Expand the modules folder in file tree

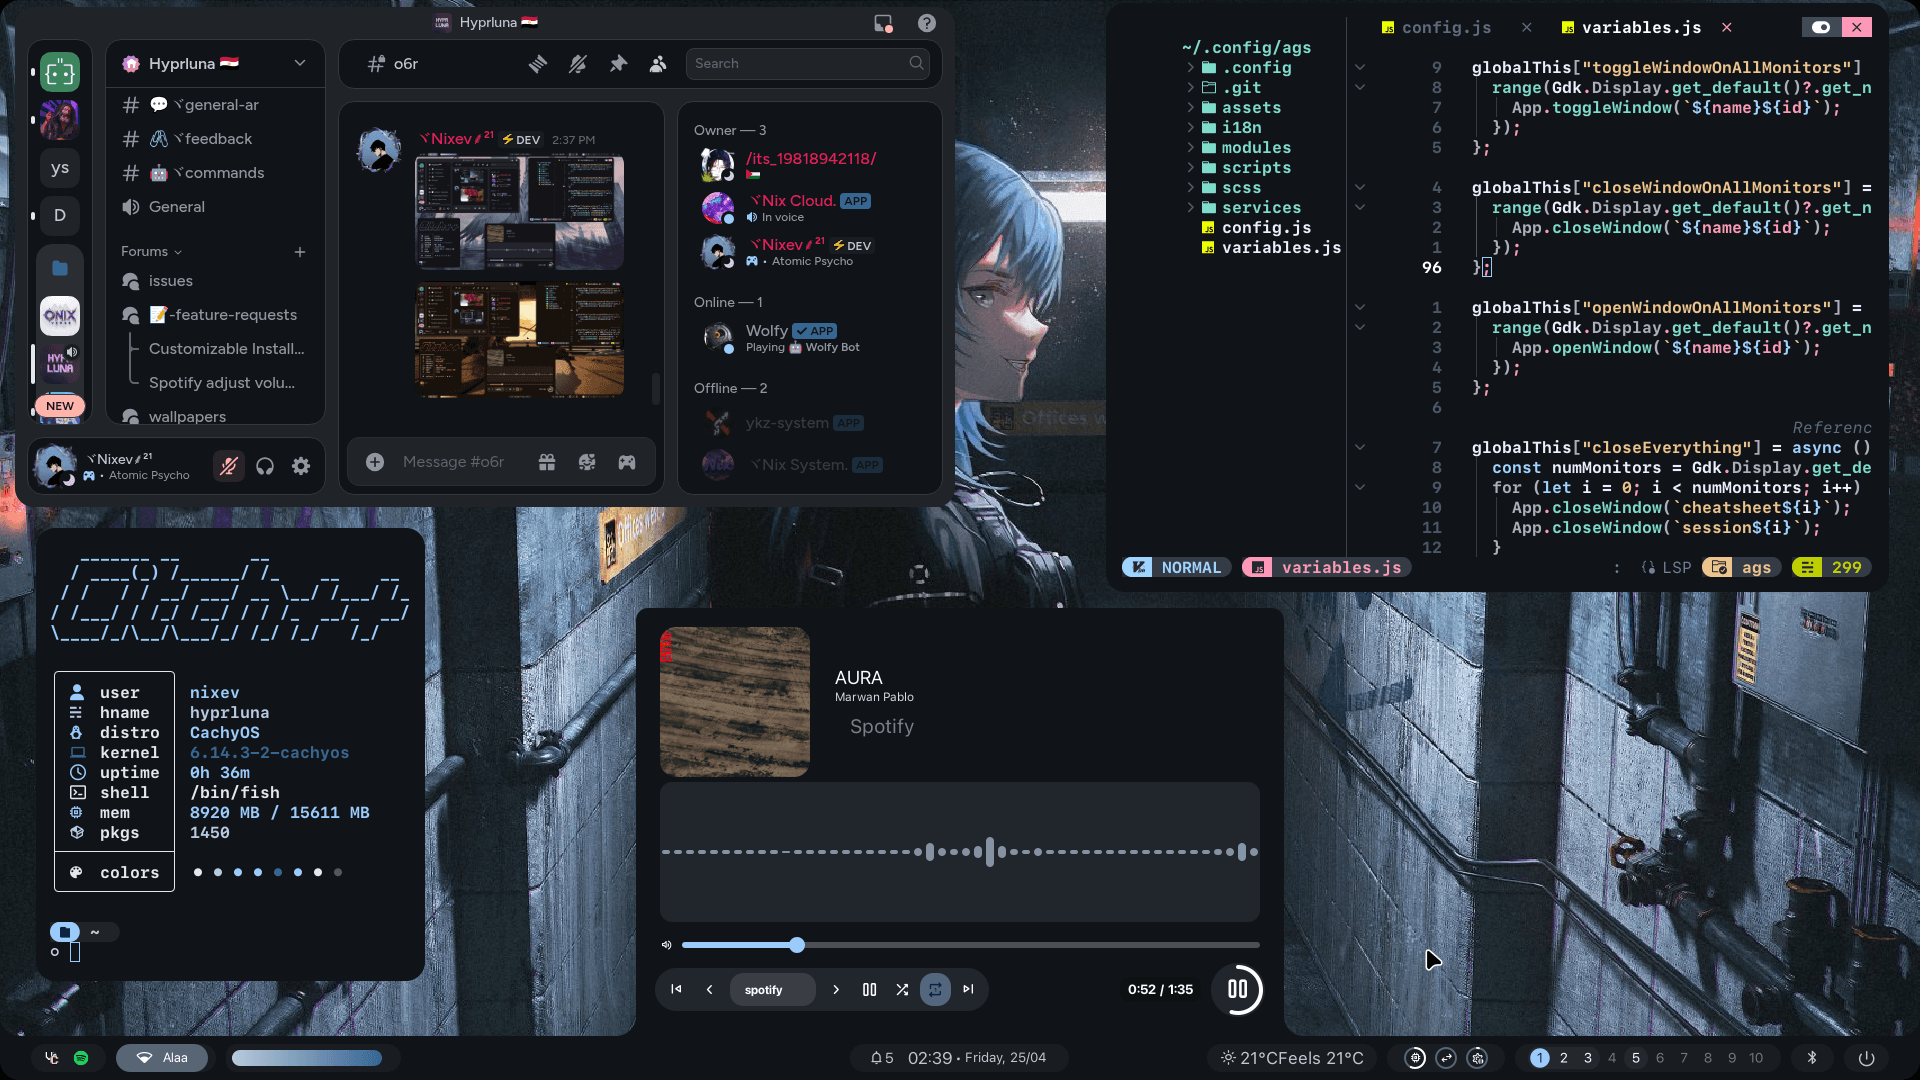[x=1256, y=148]
